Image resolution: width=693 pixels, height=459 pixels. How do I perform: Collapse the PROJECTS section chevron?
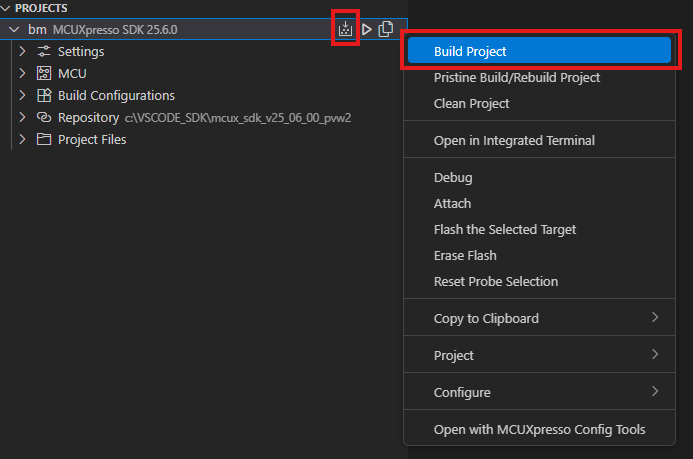click(x=6, y=8)
